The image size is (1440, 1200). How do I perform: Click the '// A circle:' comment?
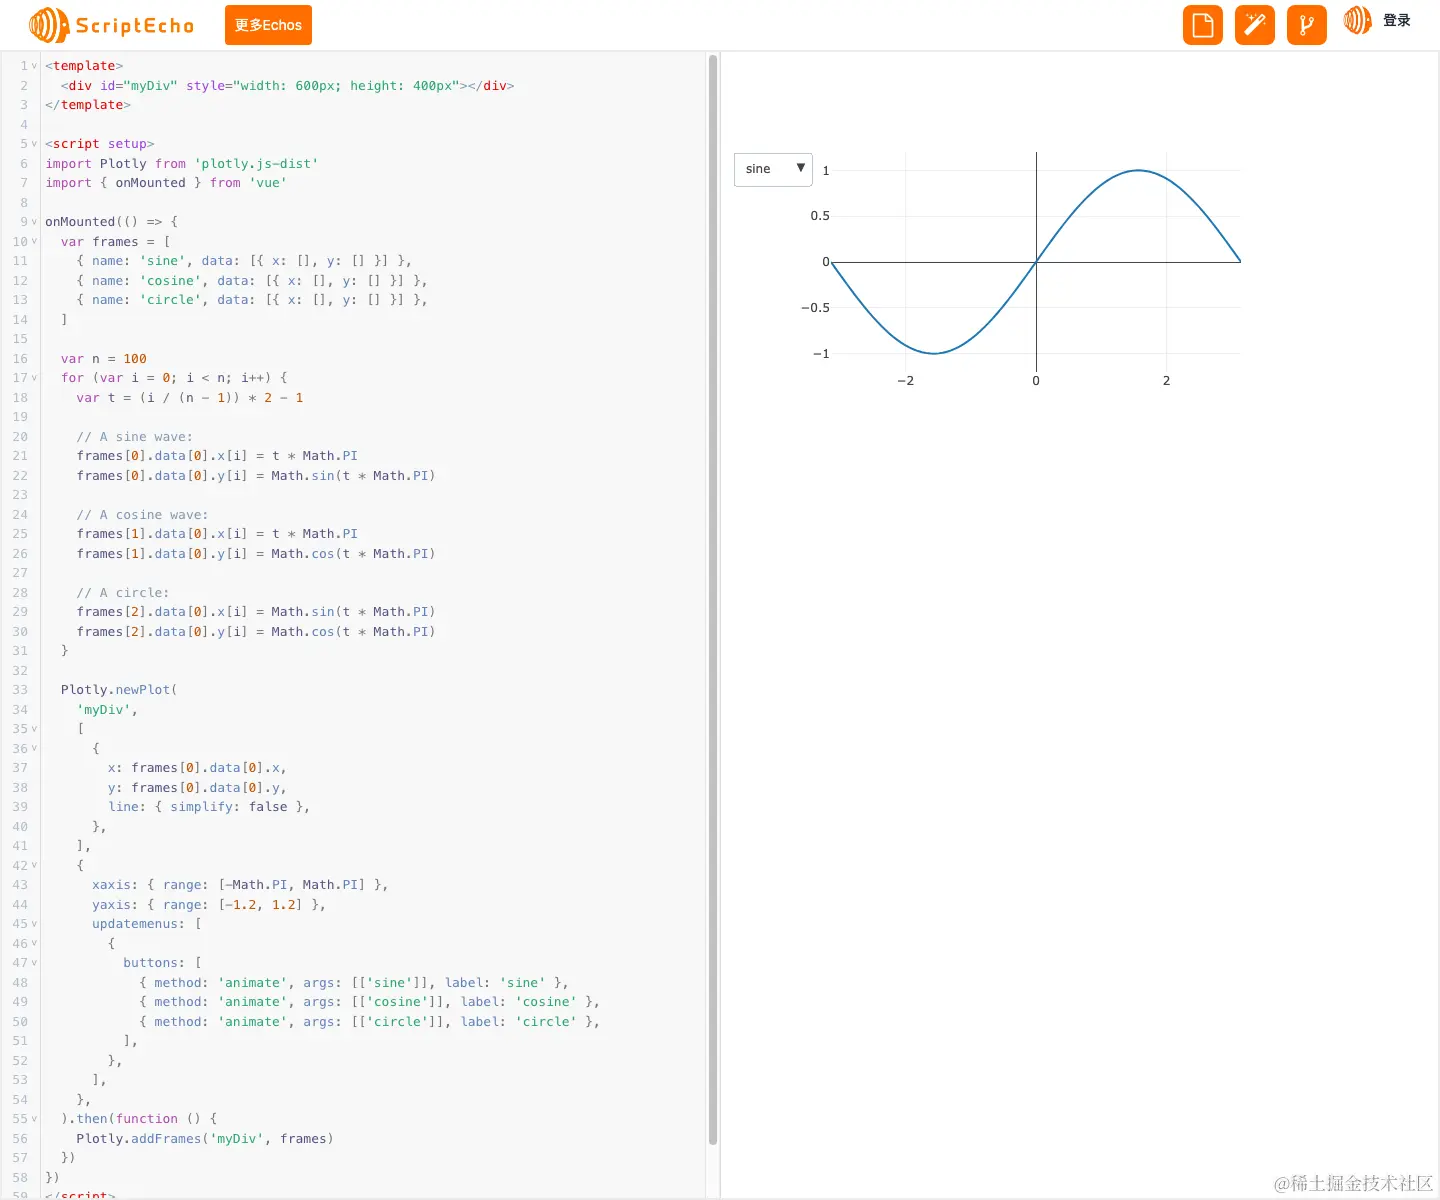pos(123,593)
